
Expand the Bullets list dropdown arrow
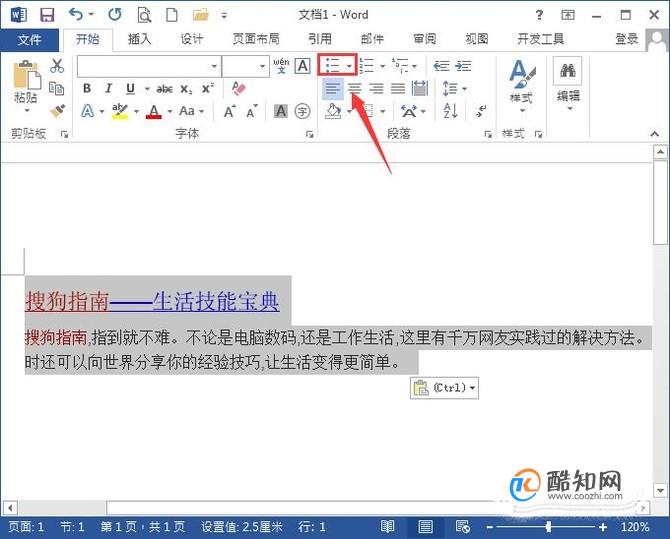click(x=350, y=66)
